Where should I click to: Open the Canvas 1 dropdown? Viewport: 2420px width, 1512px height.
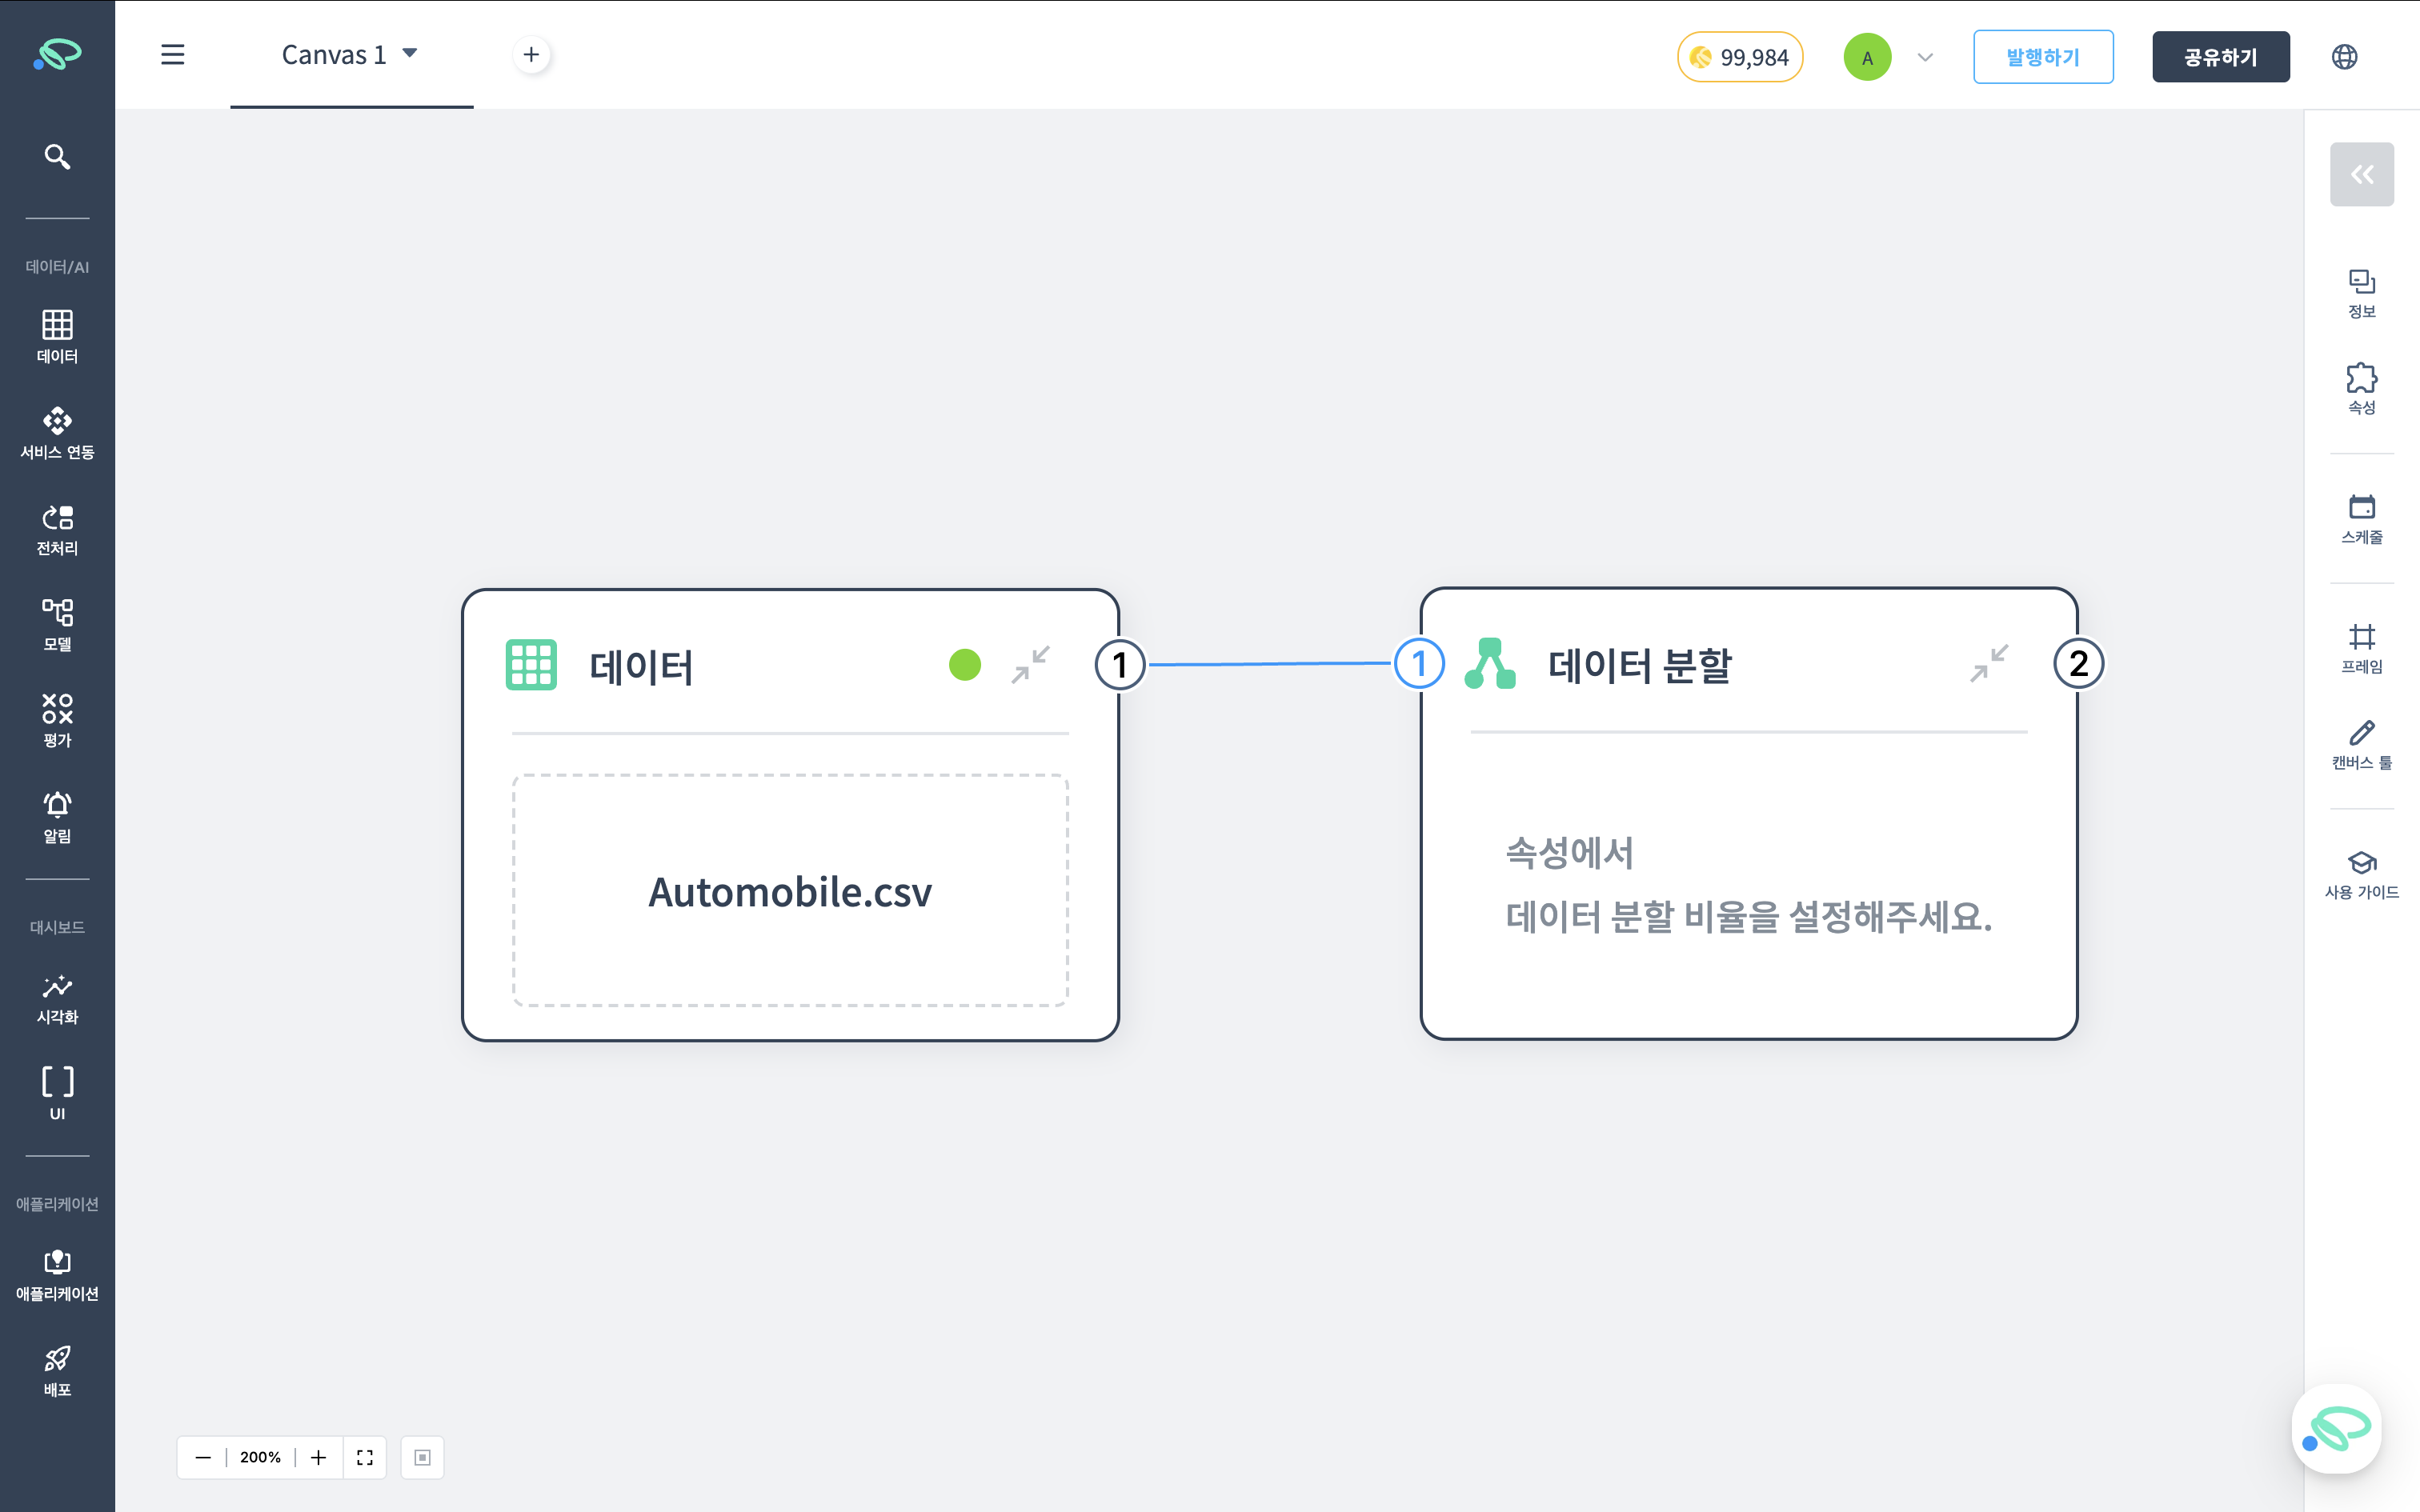click(410, 54)
